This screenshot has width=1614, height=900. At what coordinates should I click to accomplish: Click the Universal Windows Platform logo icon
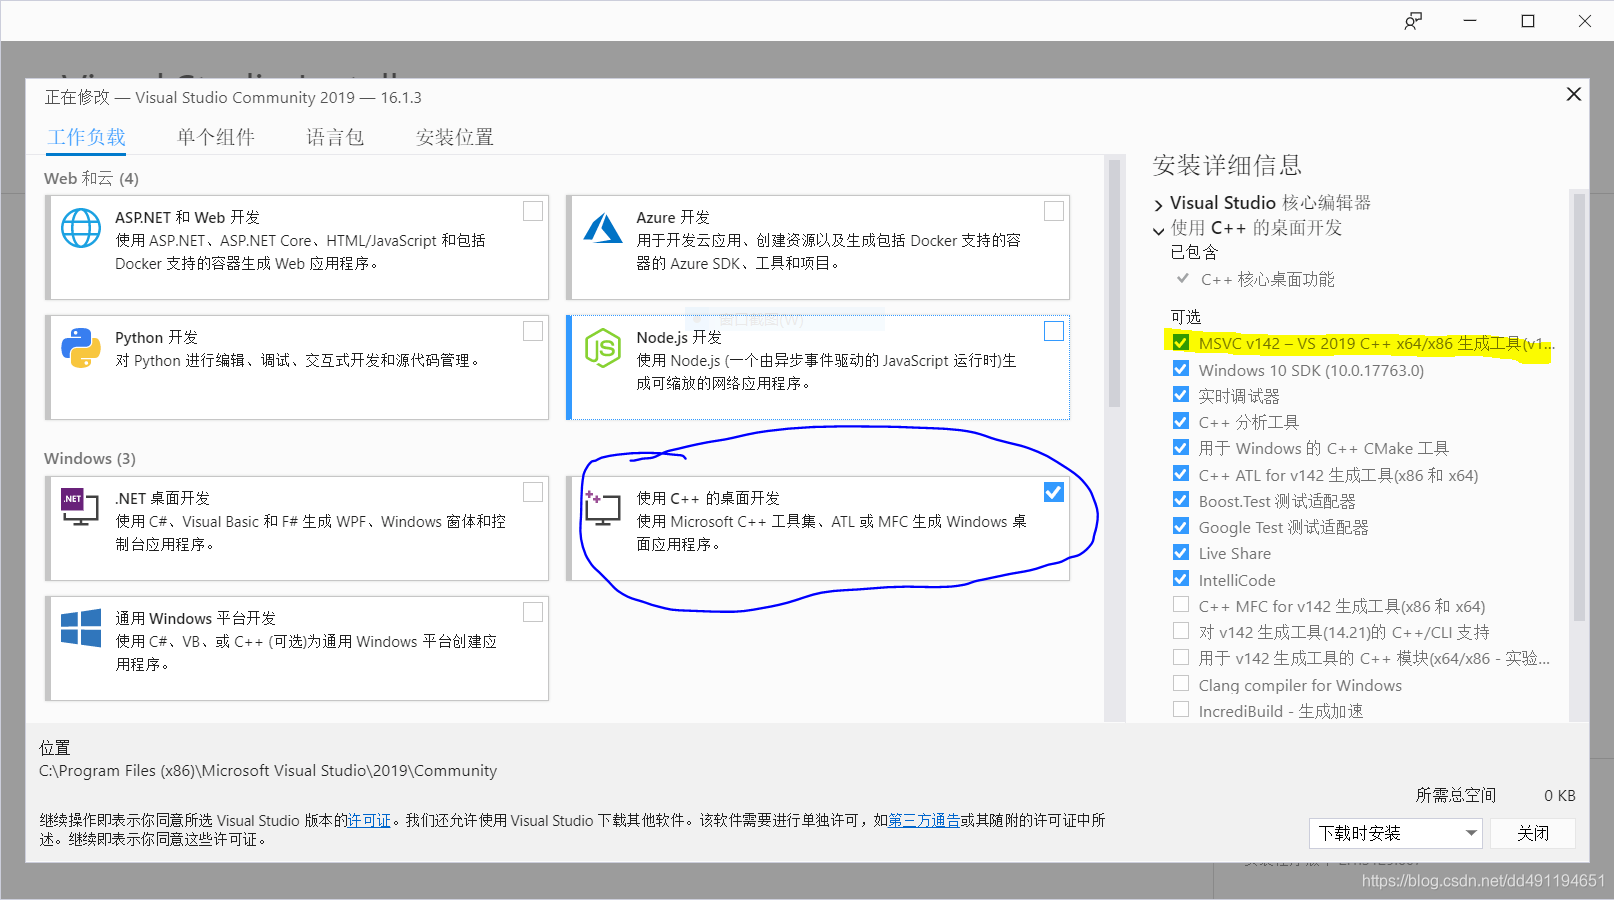(81, 628)
